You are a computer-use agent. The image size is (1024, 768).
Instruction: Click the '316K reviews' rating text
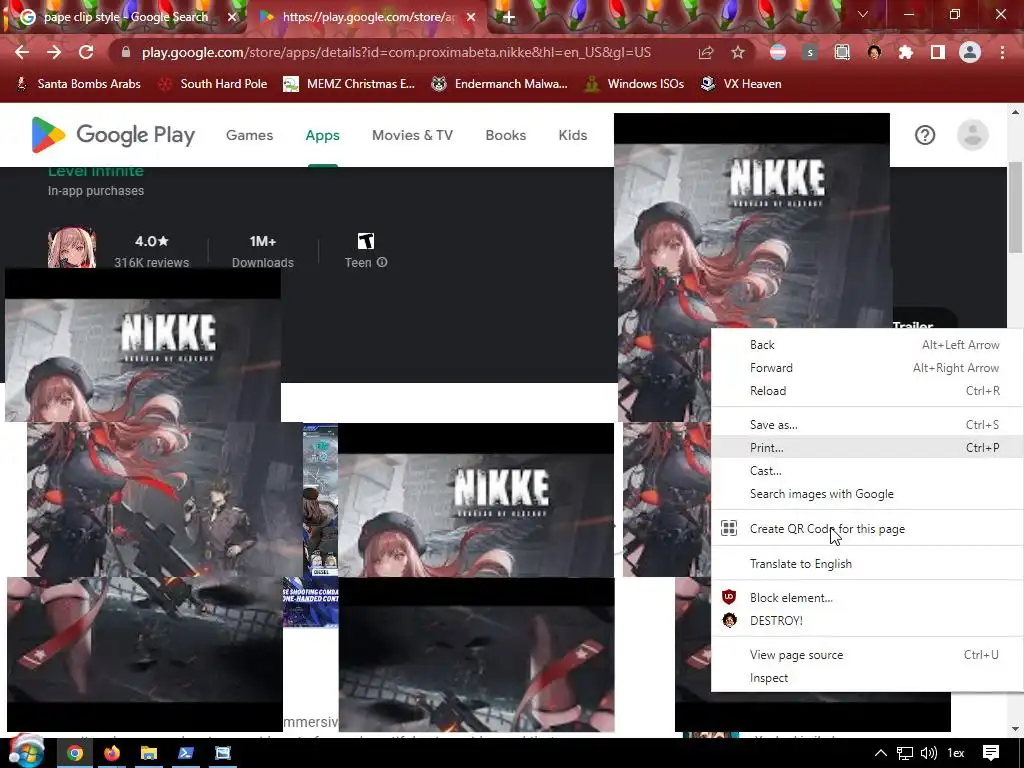[x=152, y=263]
